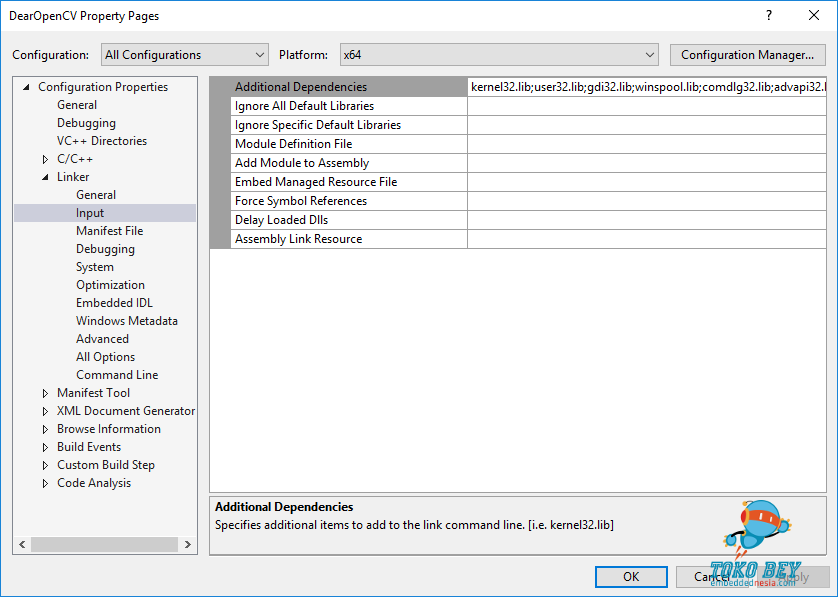Expand the C/C++ tree node

click(x=45, y=159)
